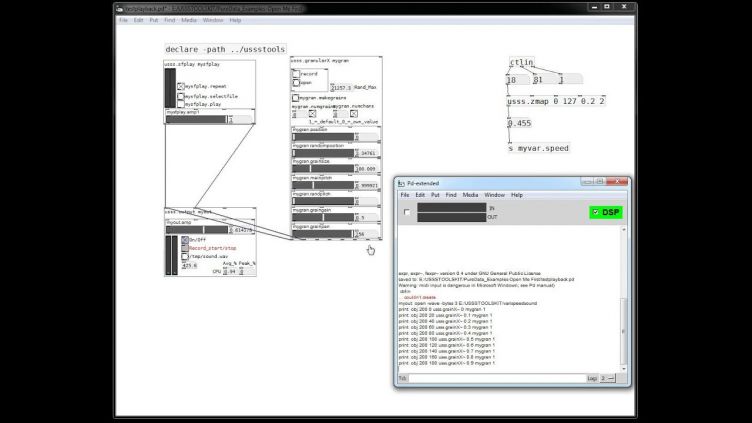The image size is (752, 423).
Task: Toggle the myout On/Off switch
Action: (x=185, y=239)
